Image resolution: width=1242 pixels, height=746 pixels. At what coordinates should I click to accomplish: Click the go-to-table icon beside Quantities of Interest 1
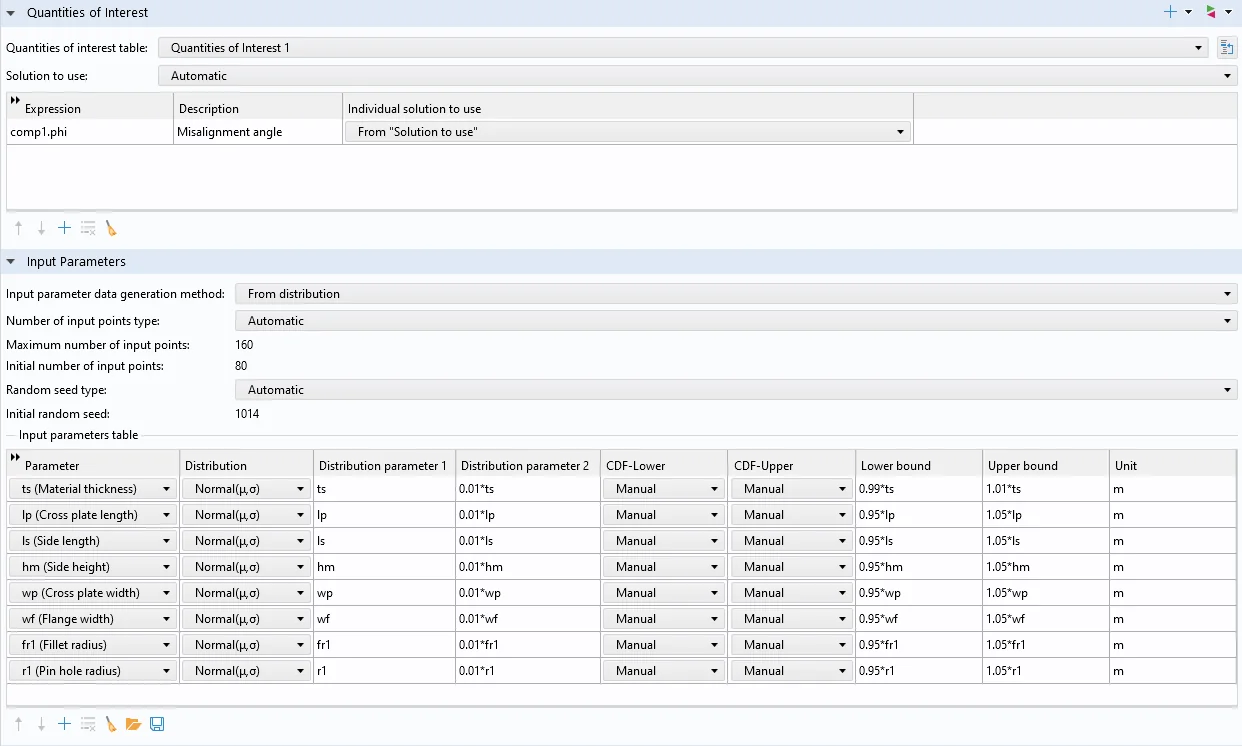click(1226, 48)
